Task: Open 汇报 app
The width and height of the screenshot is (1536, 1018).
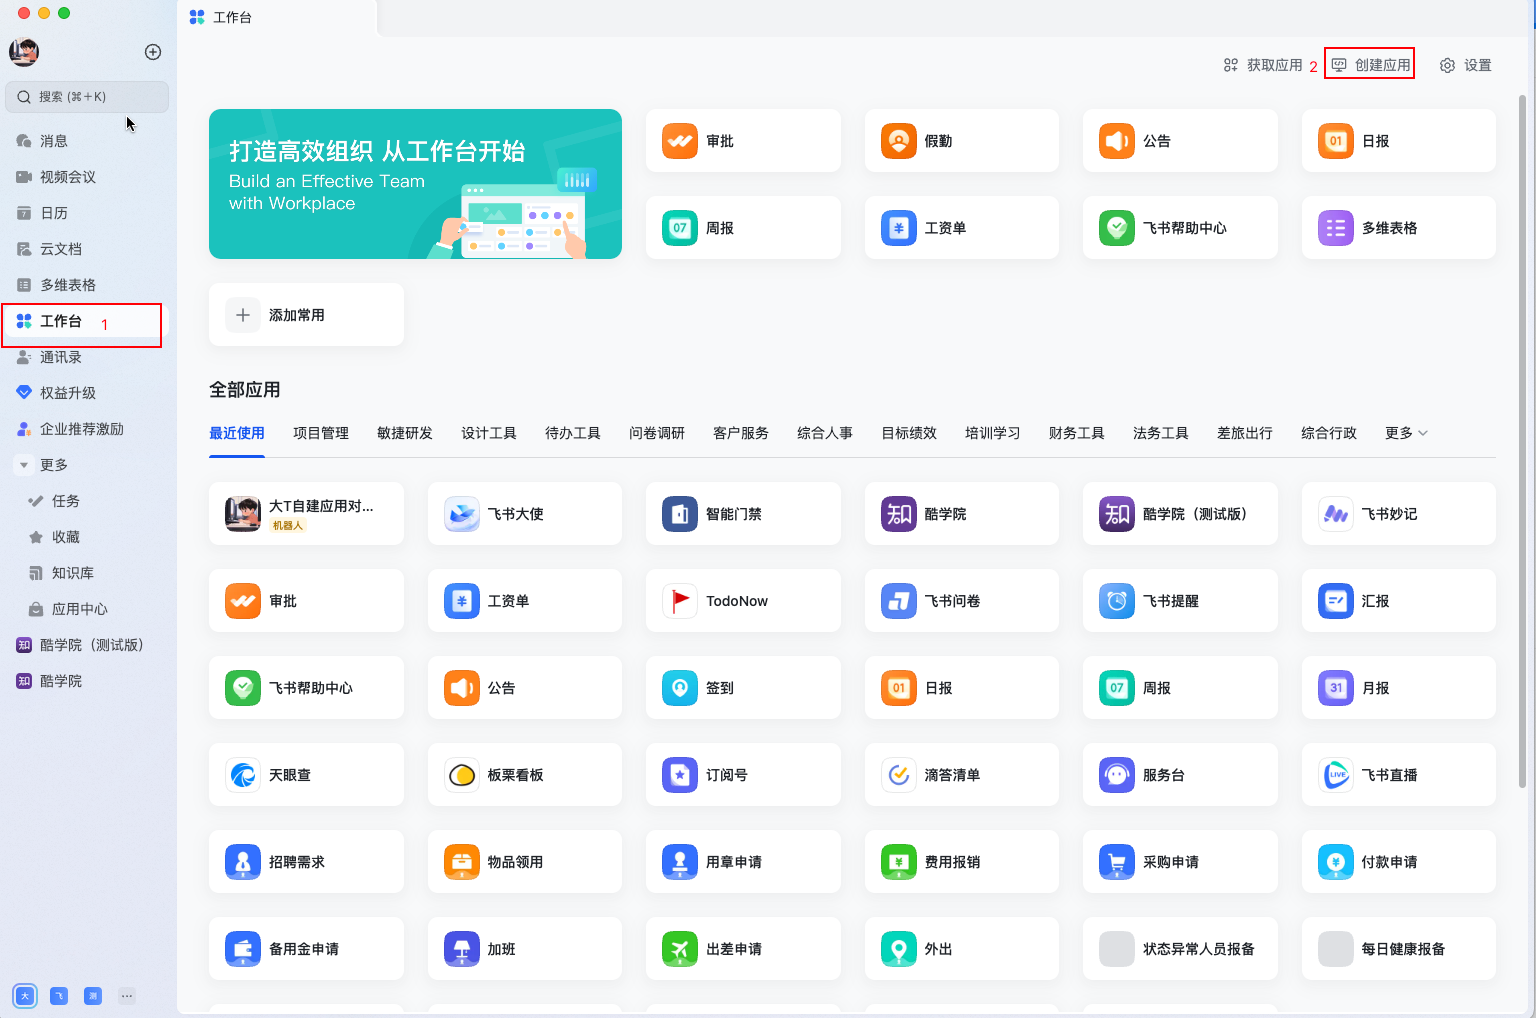Action: point(1398,601)
